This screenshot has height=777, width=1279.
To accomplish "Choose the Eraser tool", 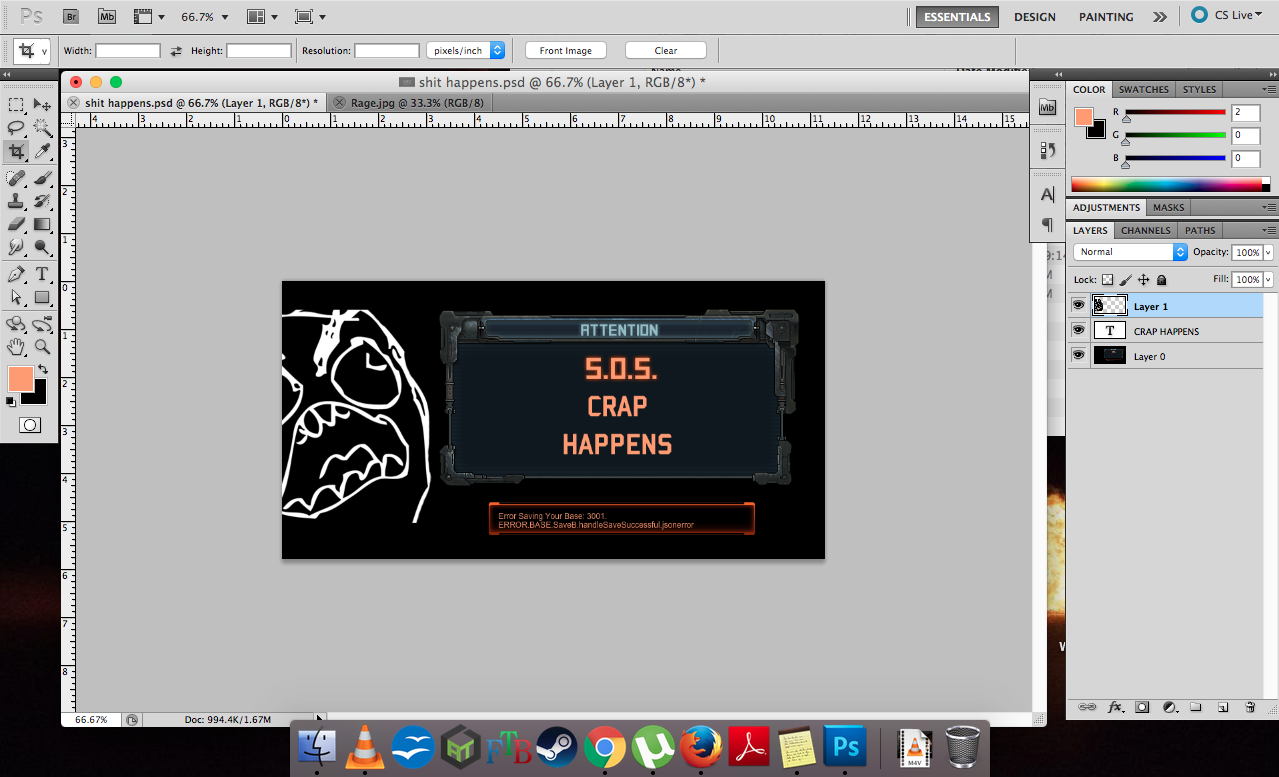I will [x=16, y=224].
